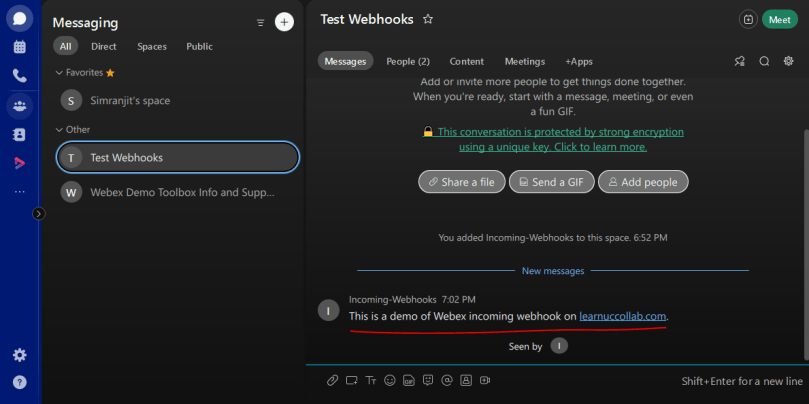
Task: Select the All filter tab
Action: pos(66,46)
